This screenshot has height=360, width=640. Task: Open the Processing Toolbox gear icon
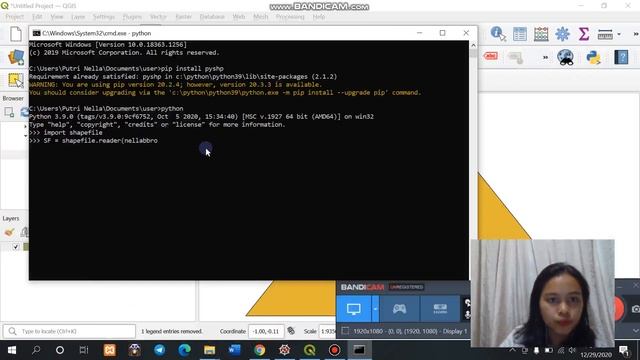tap(562, 34)
